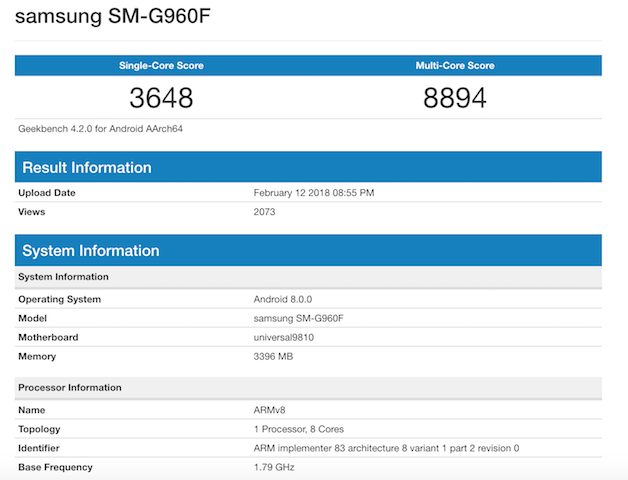Click the Multi-Core Score header
Viewport: 628px width, 480px height.
tap(455, 66)
